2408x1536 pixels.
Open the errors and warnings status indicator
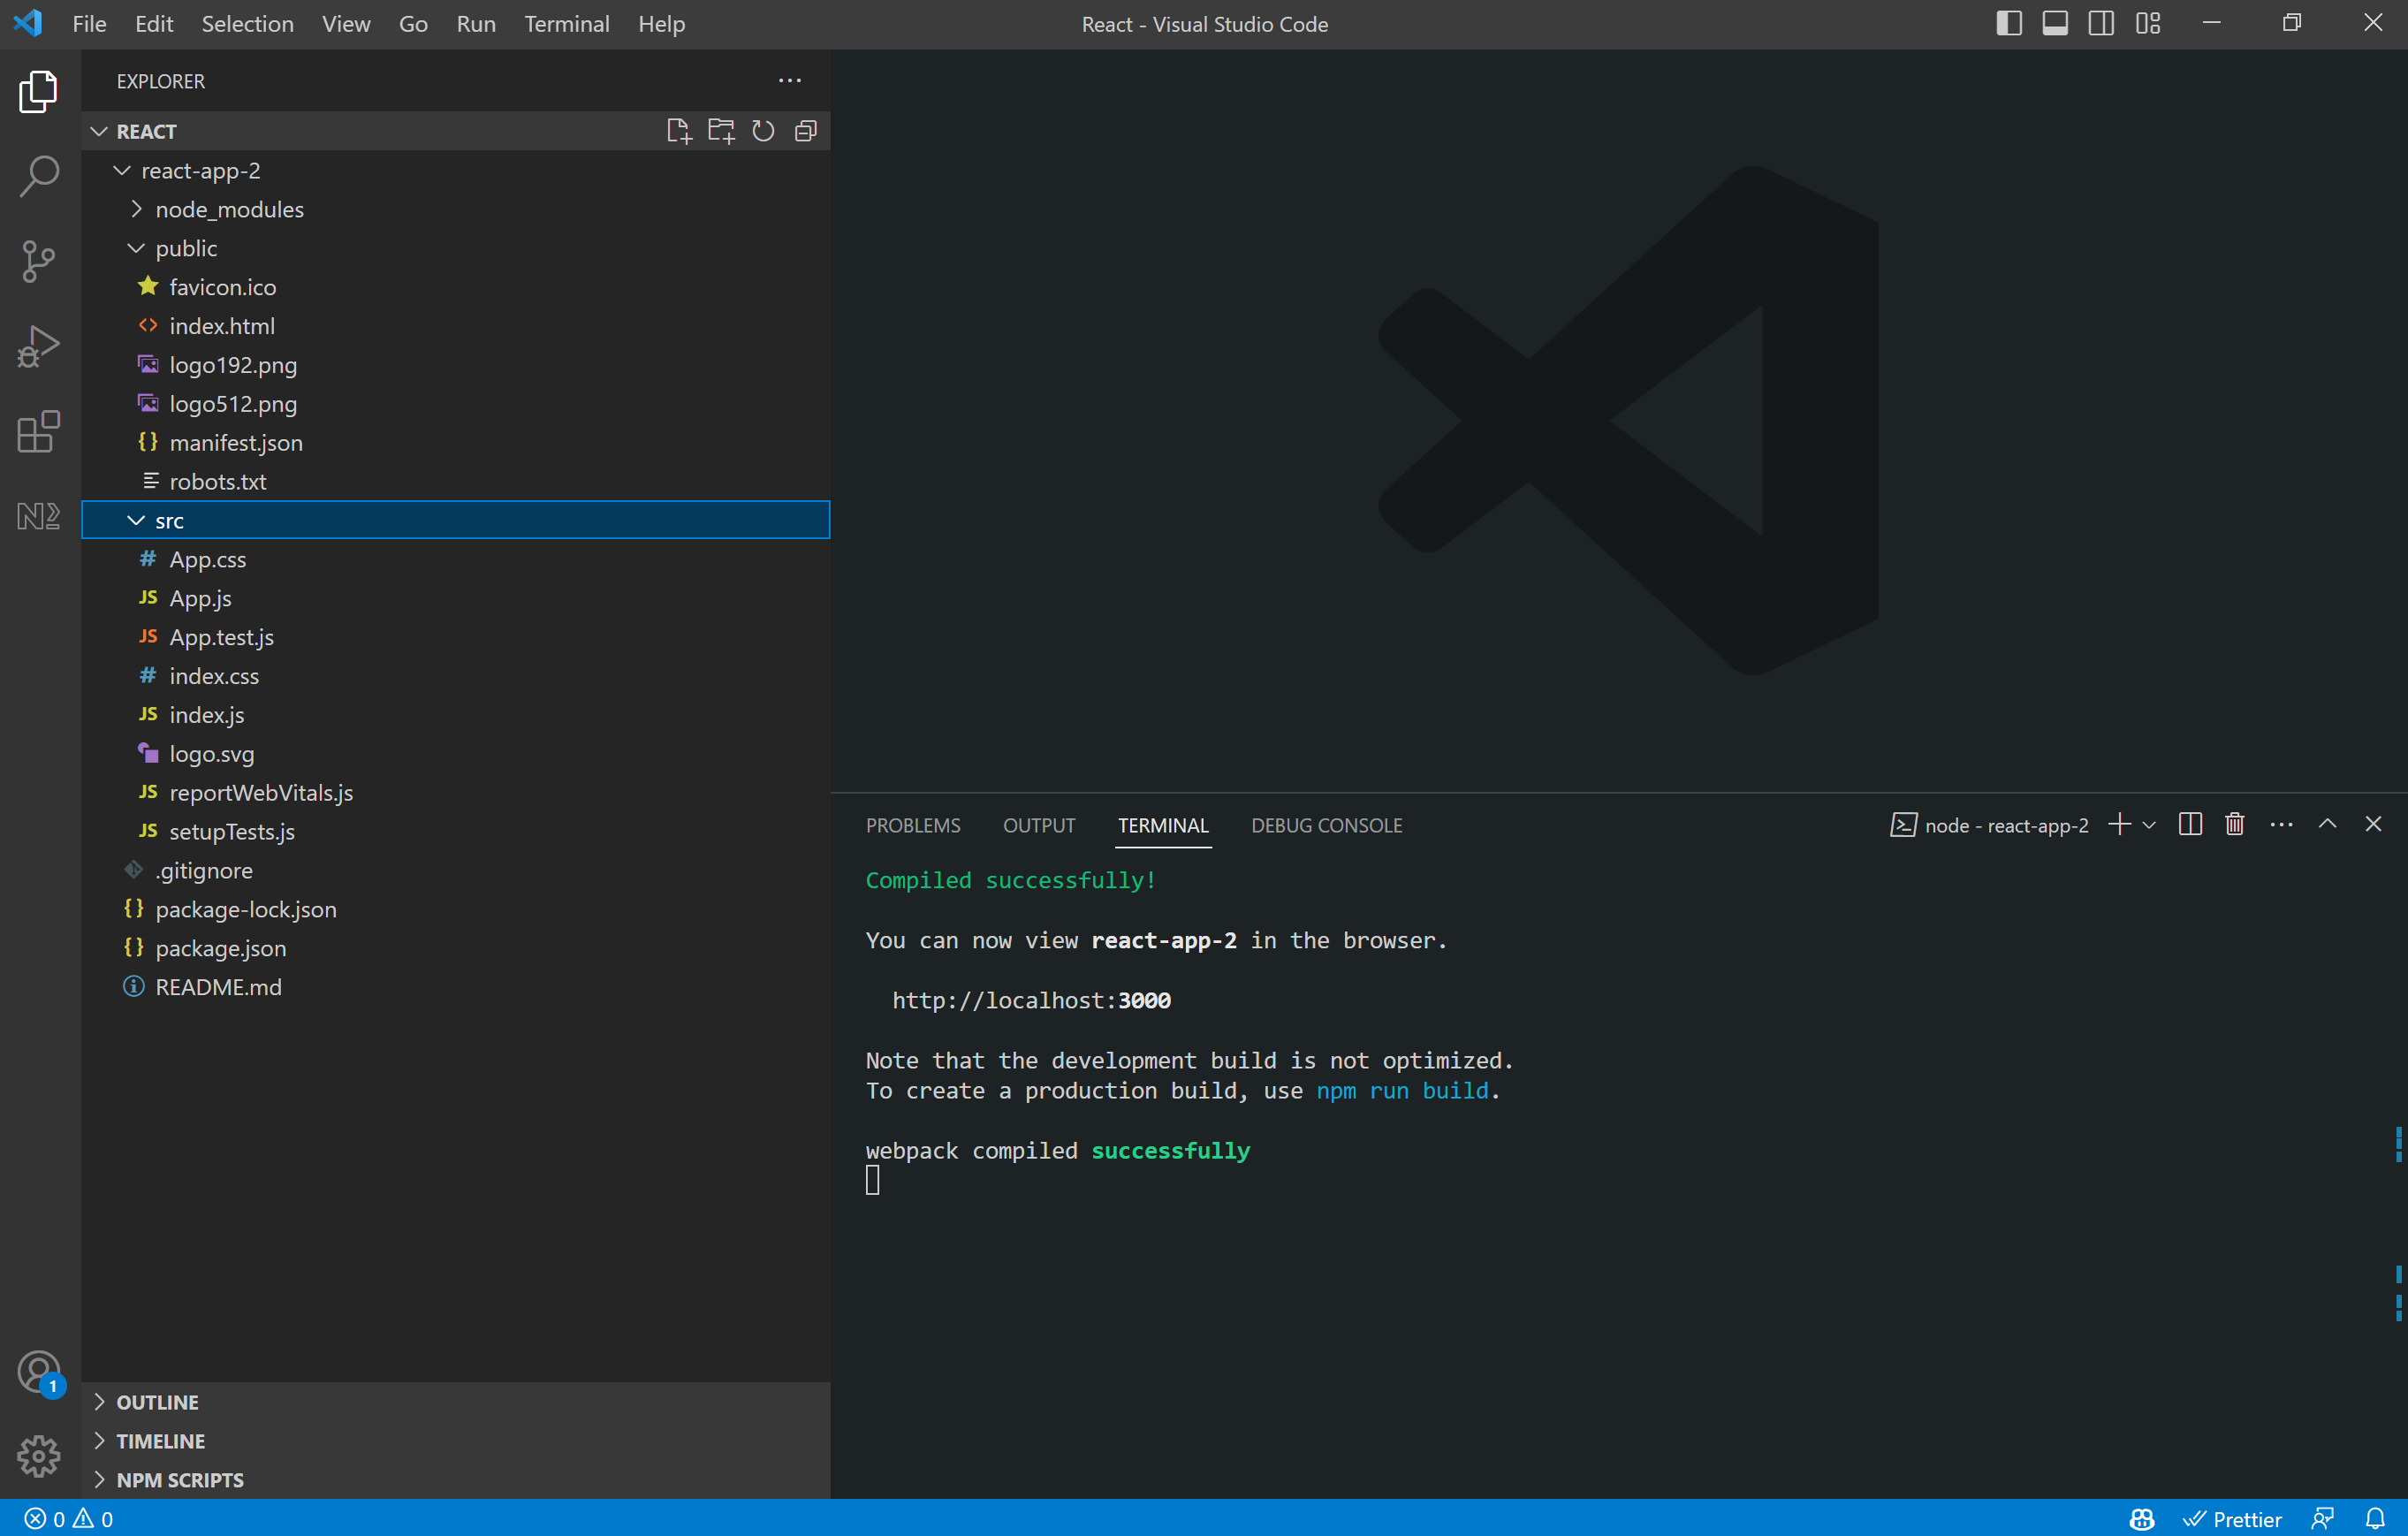69,1519
